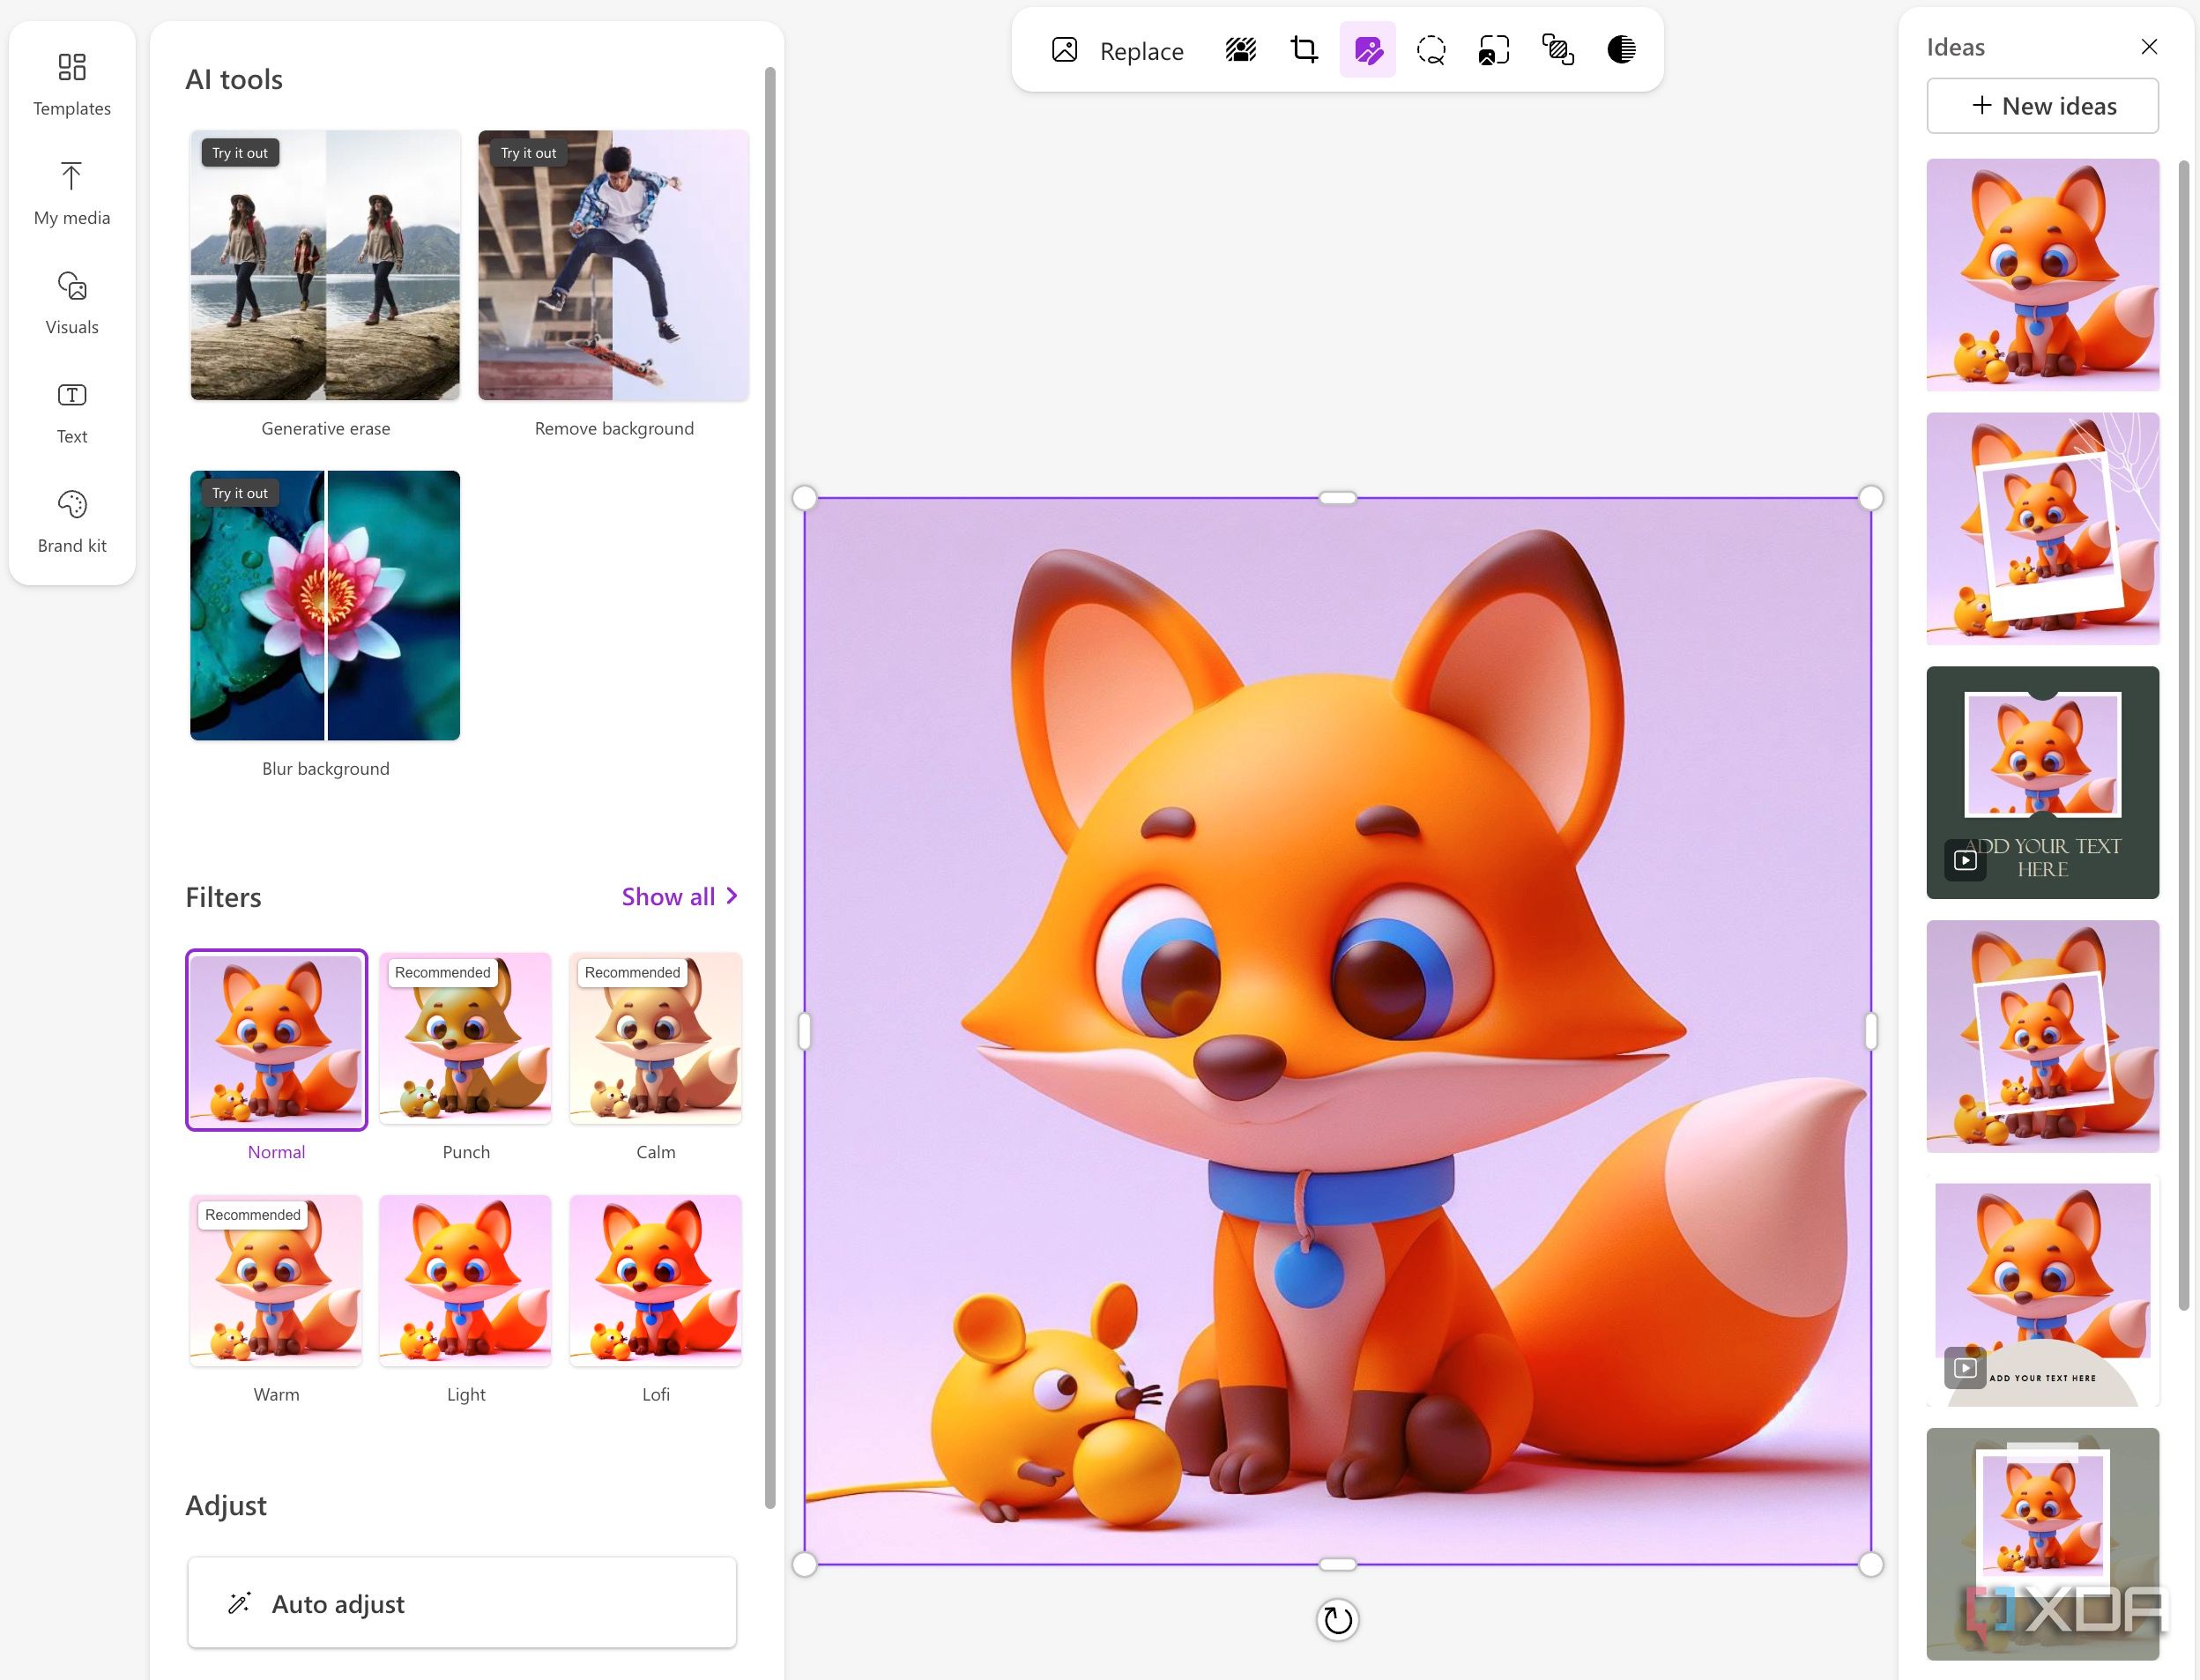Screen dimensions: 2200x1680
Task: Click the AI tools panel scrollbar
Action: (x=770, y=787)
